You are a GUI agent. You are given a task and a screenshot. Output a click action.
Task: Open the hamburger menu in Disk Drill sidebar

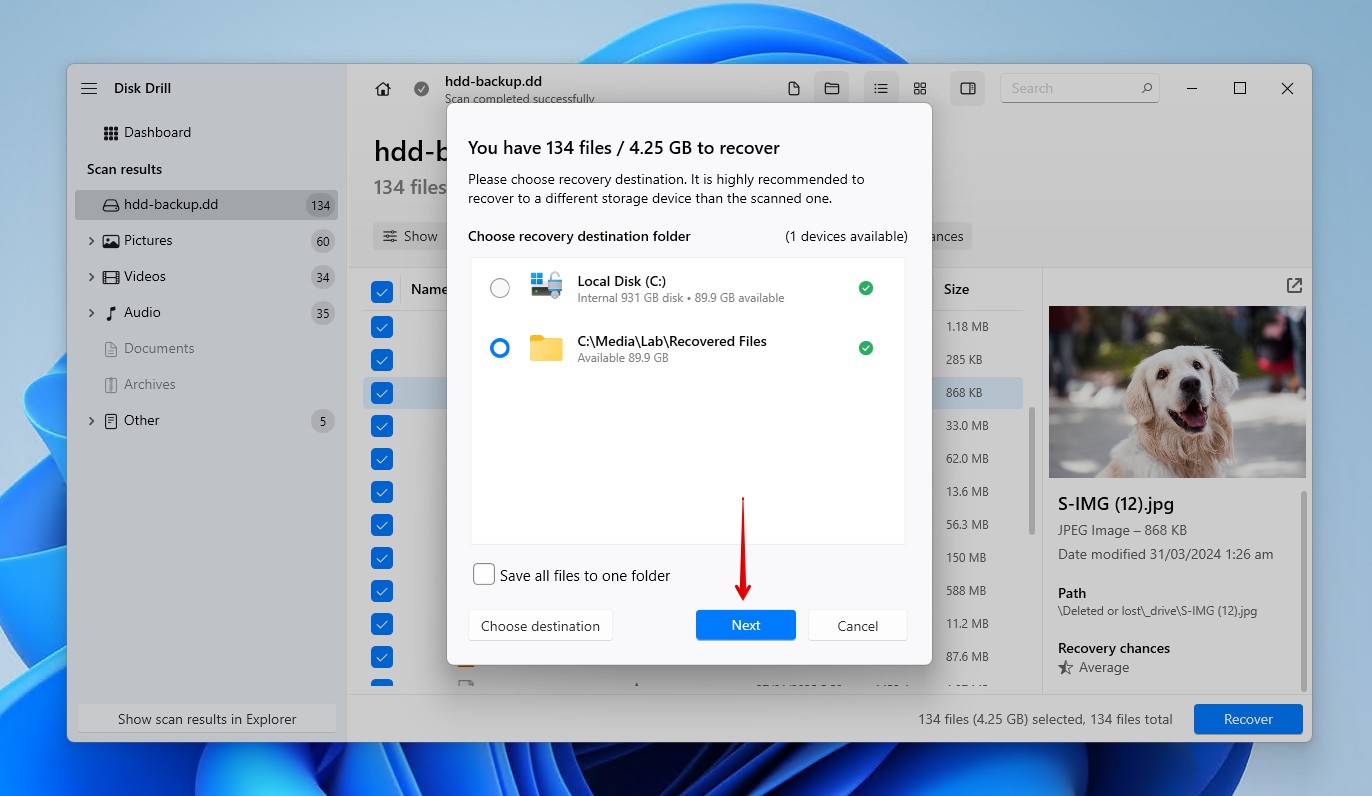88,88
